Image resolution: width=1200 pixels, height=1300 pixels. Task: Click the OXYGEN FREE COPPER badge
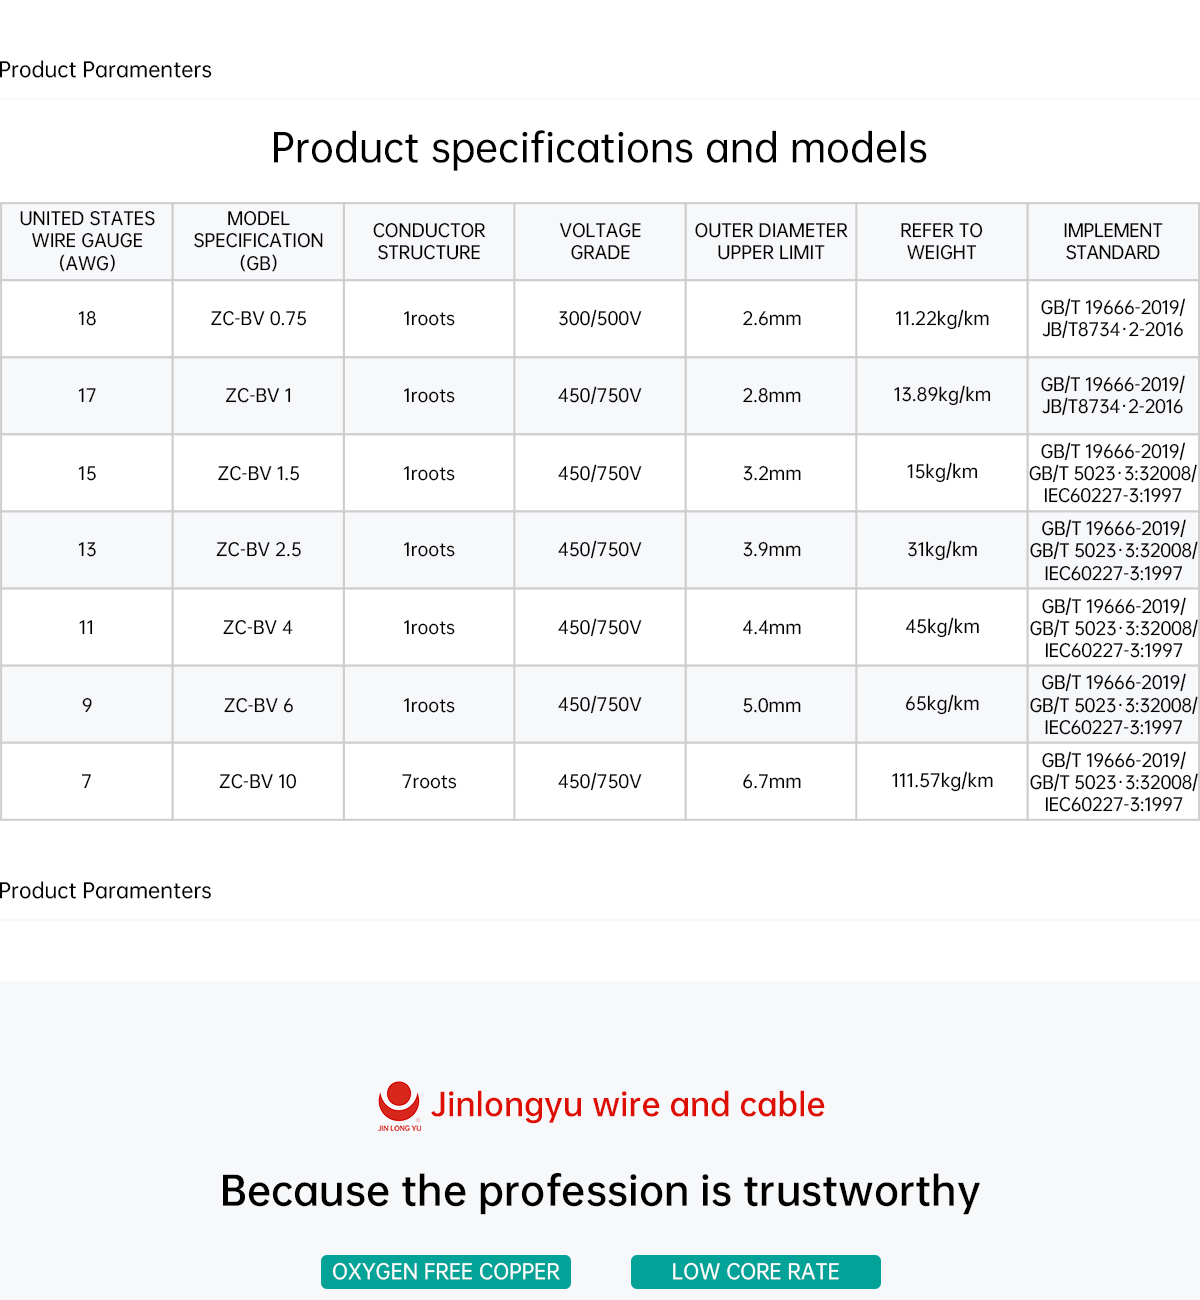click(446, 1272)
